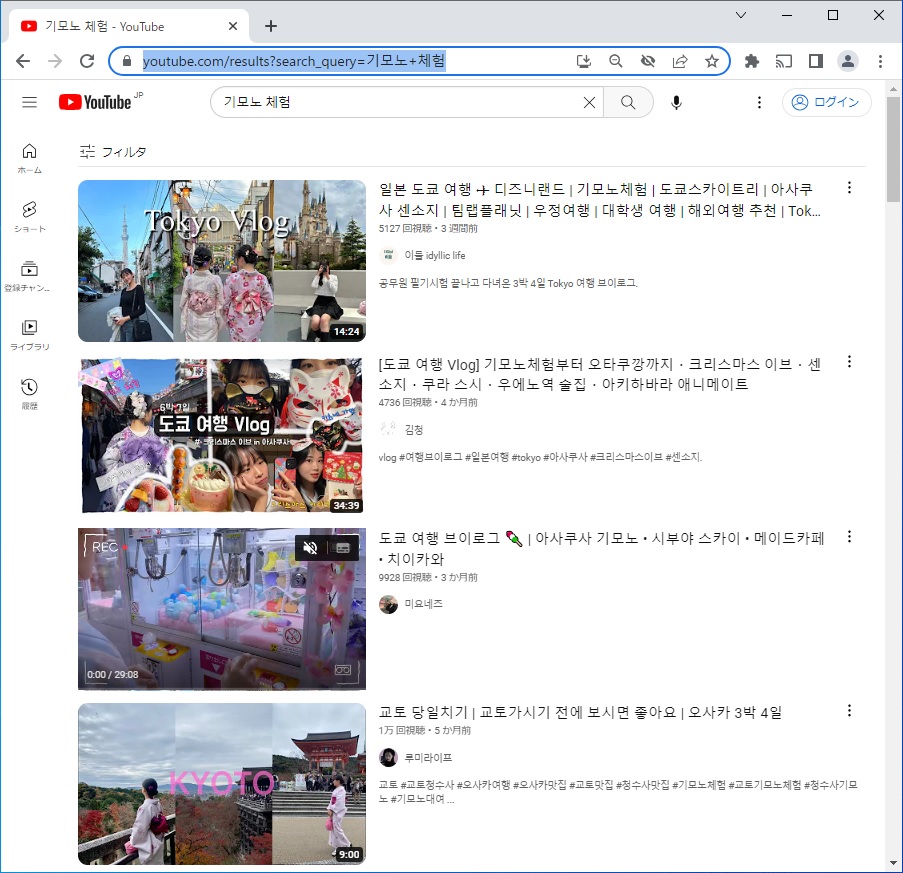The height and width of the screenshot is (873, 903).
Task: Unmute the previewing video thumbnail
Action: pyautogui.click(x=310, y=548)
